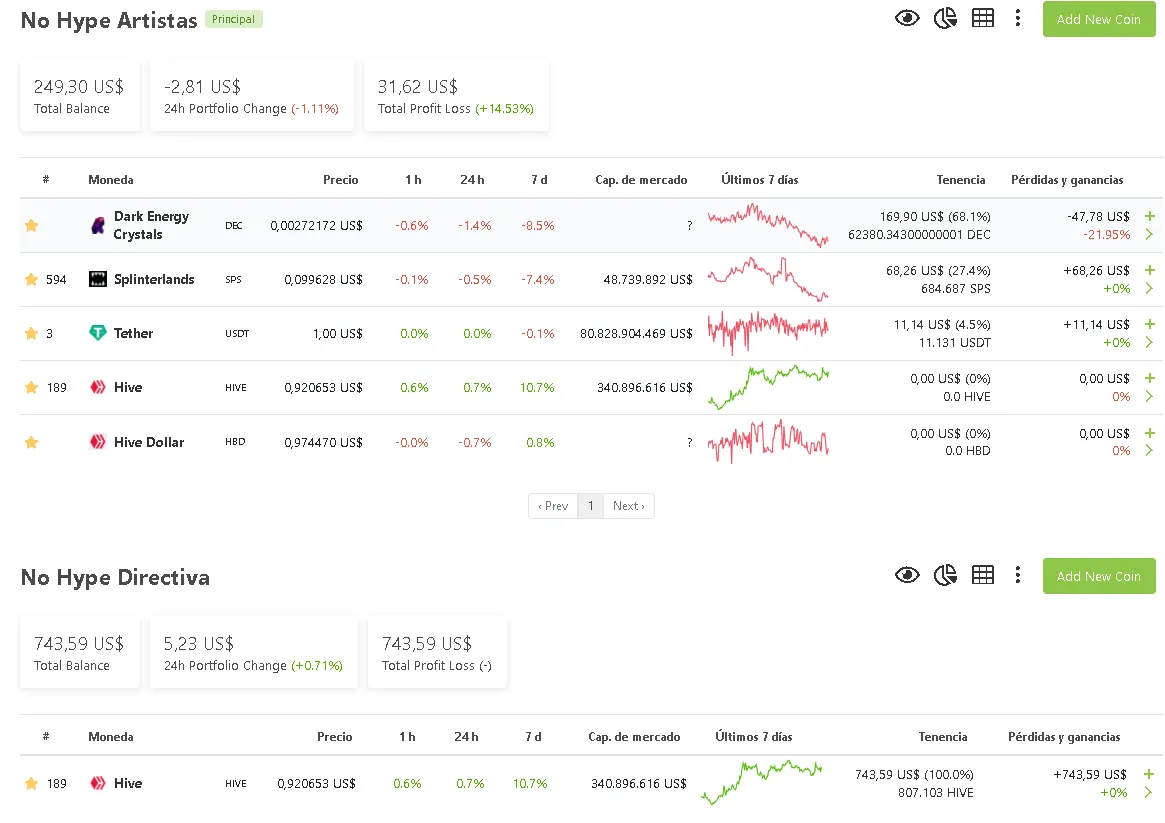This screenshot has width=1165, height=823.
Task: Add transaction with plus icon for Tether
Action: (1149, 324)
